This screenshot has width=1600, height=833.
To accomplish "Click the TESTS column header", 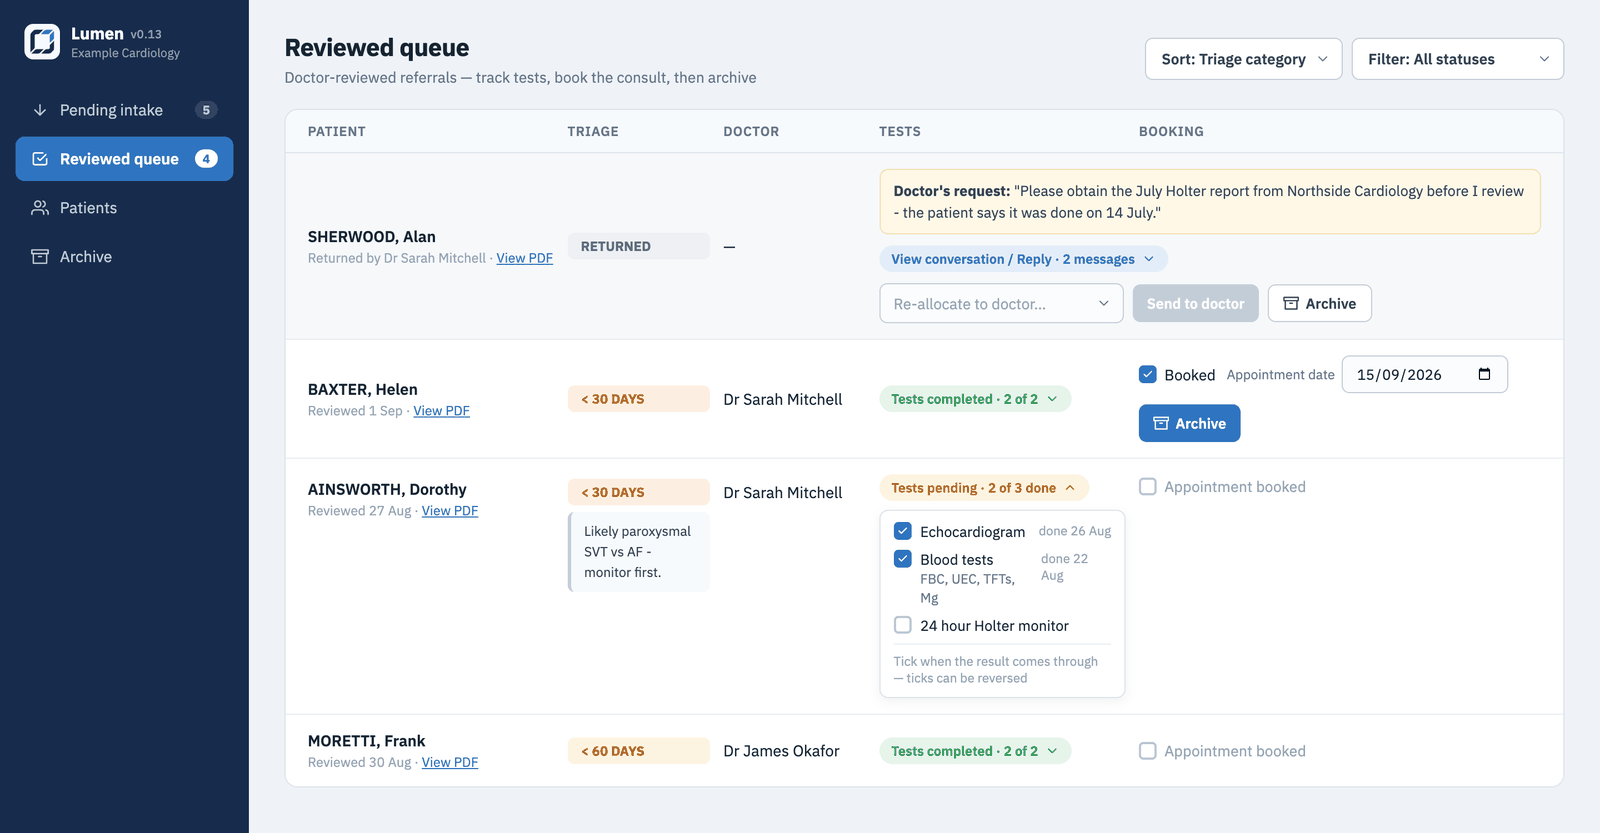I will click(900, 131).
